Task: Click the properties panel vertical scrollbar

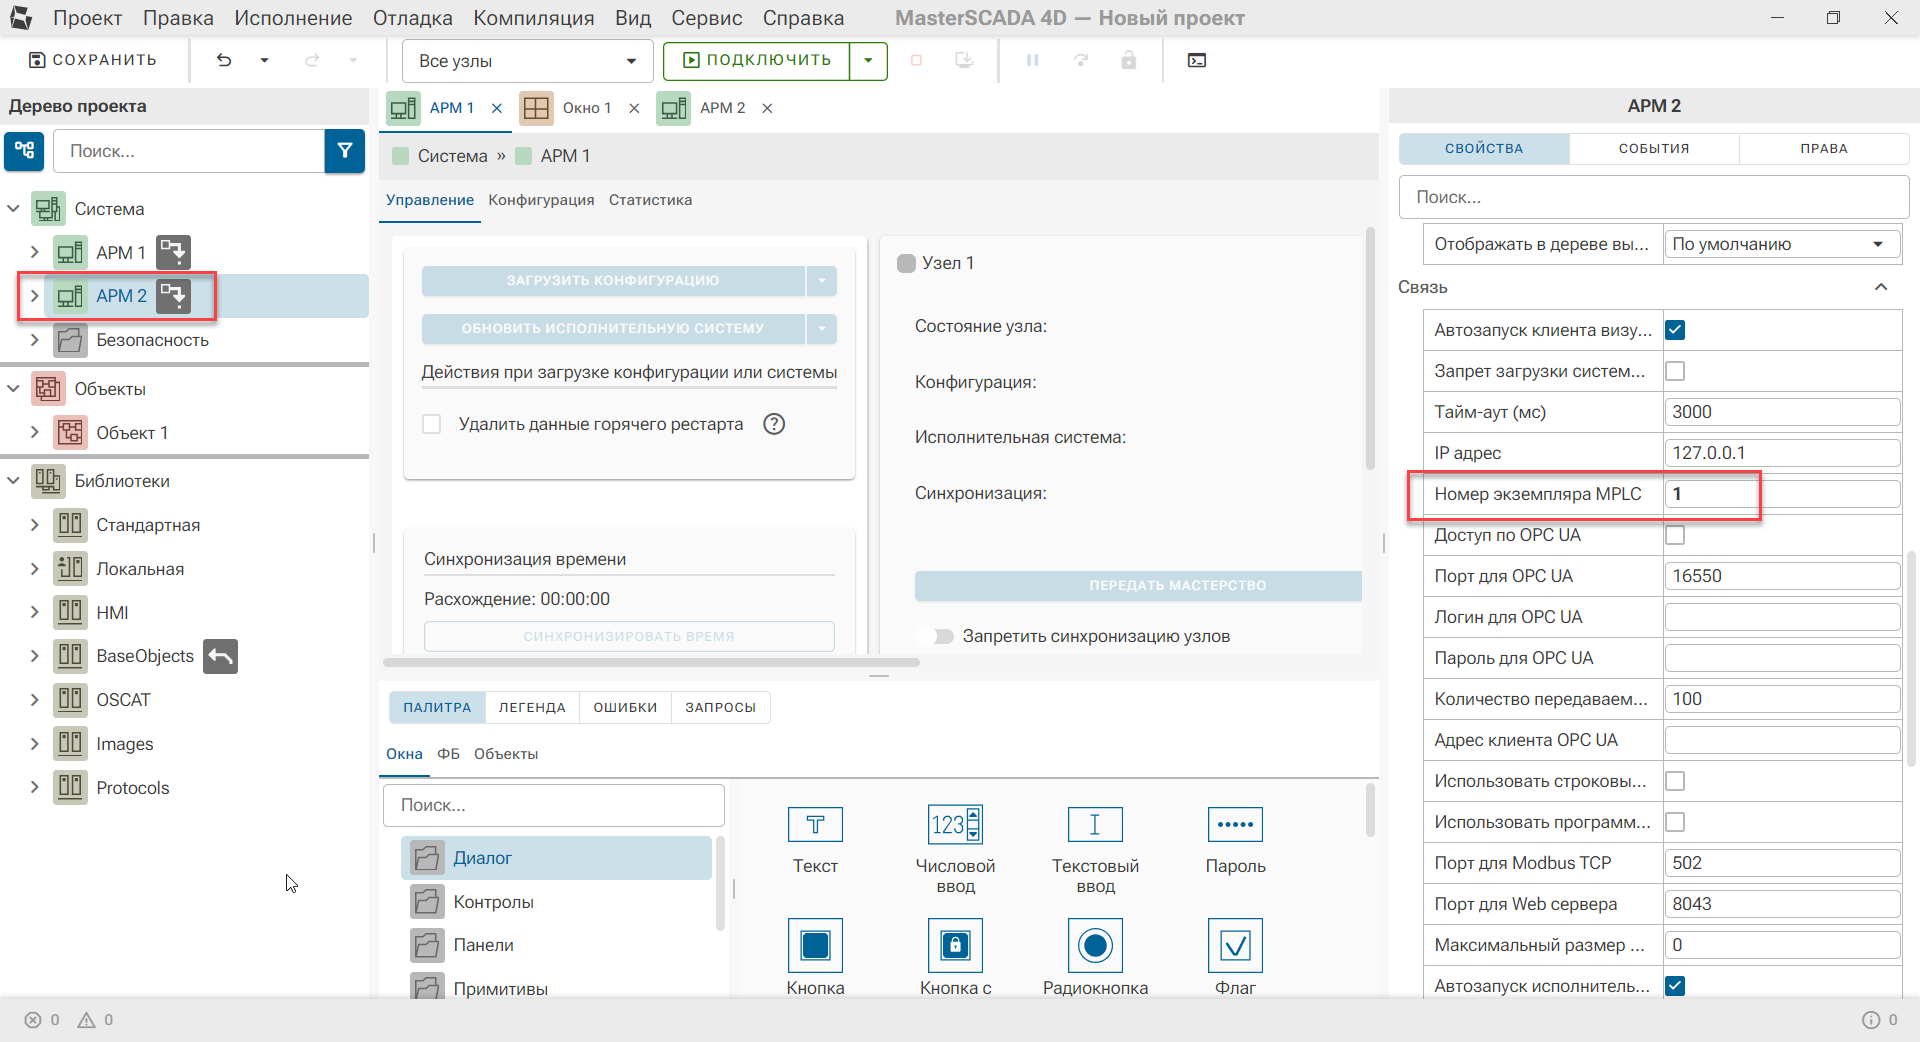Action: pos(1911,657)
